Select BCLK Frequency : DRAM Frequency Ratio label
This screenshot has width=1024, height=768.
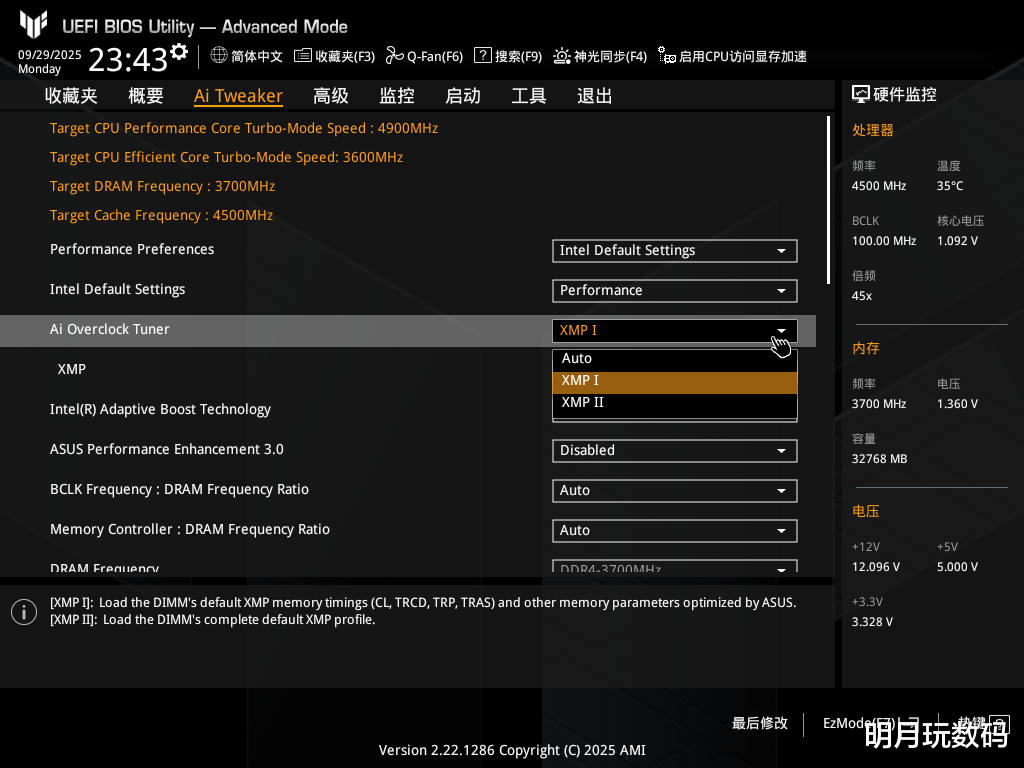[179, 489]
